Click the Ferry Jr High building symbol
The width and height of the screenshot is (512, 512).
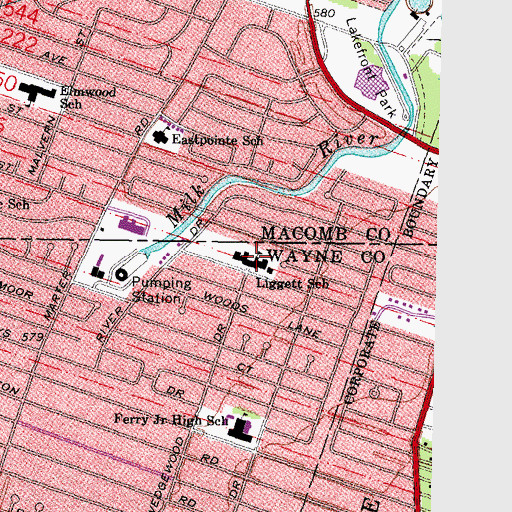241,430
